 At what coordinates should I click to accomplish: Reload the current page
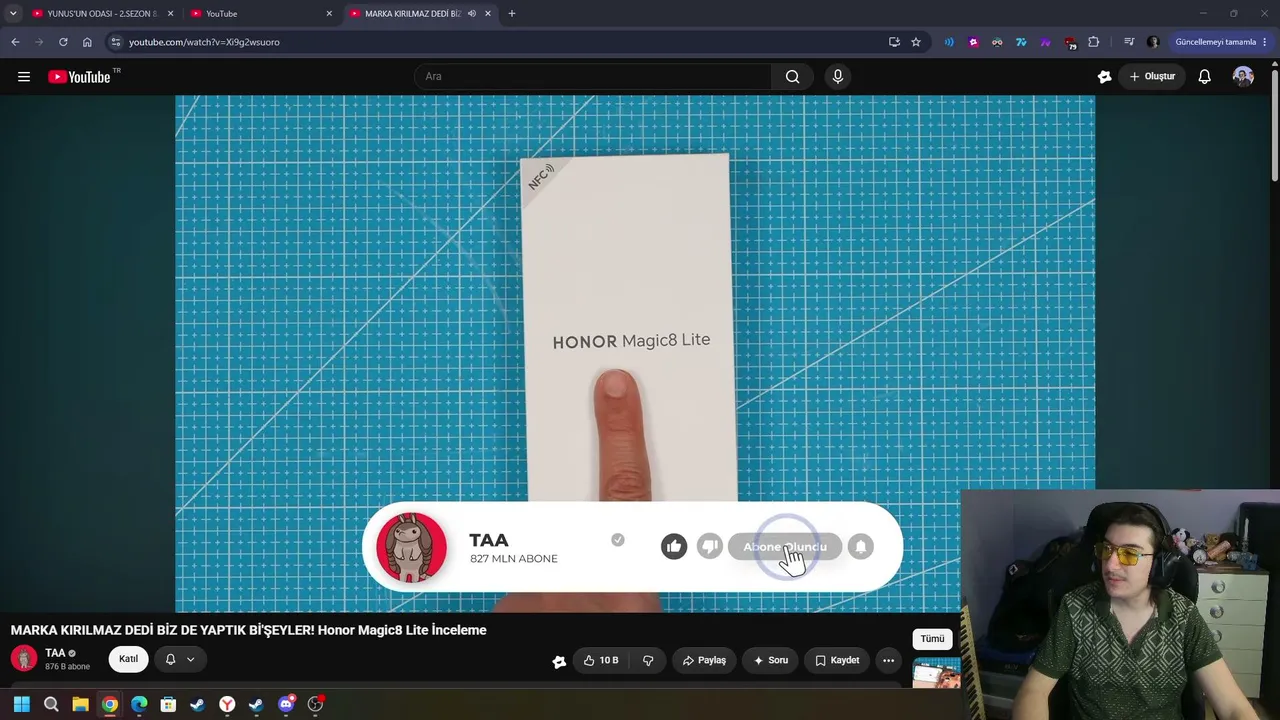tap(63, 42)
